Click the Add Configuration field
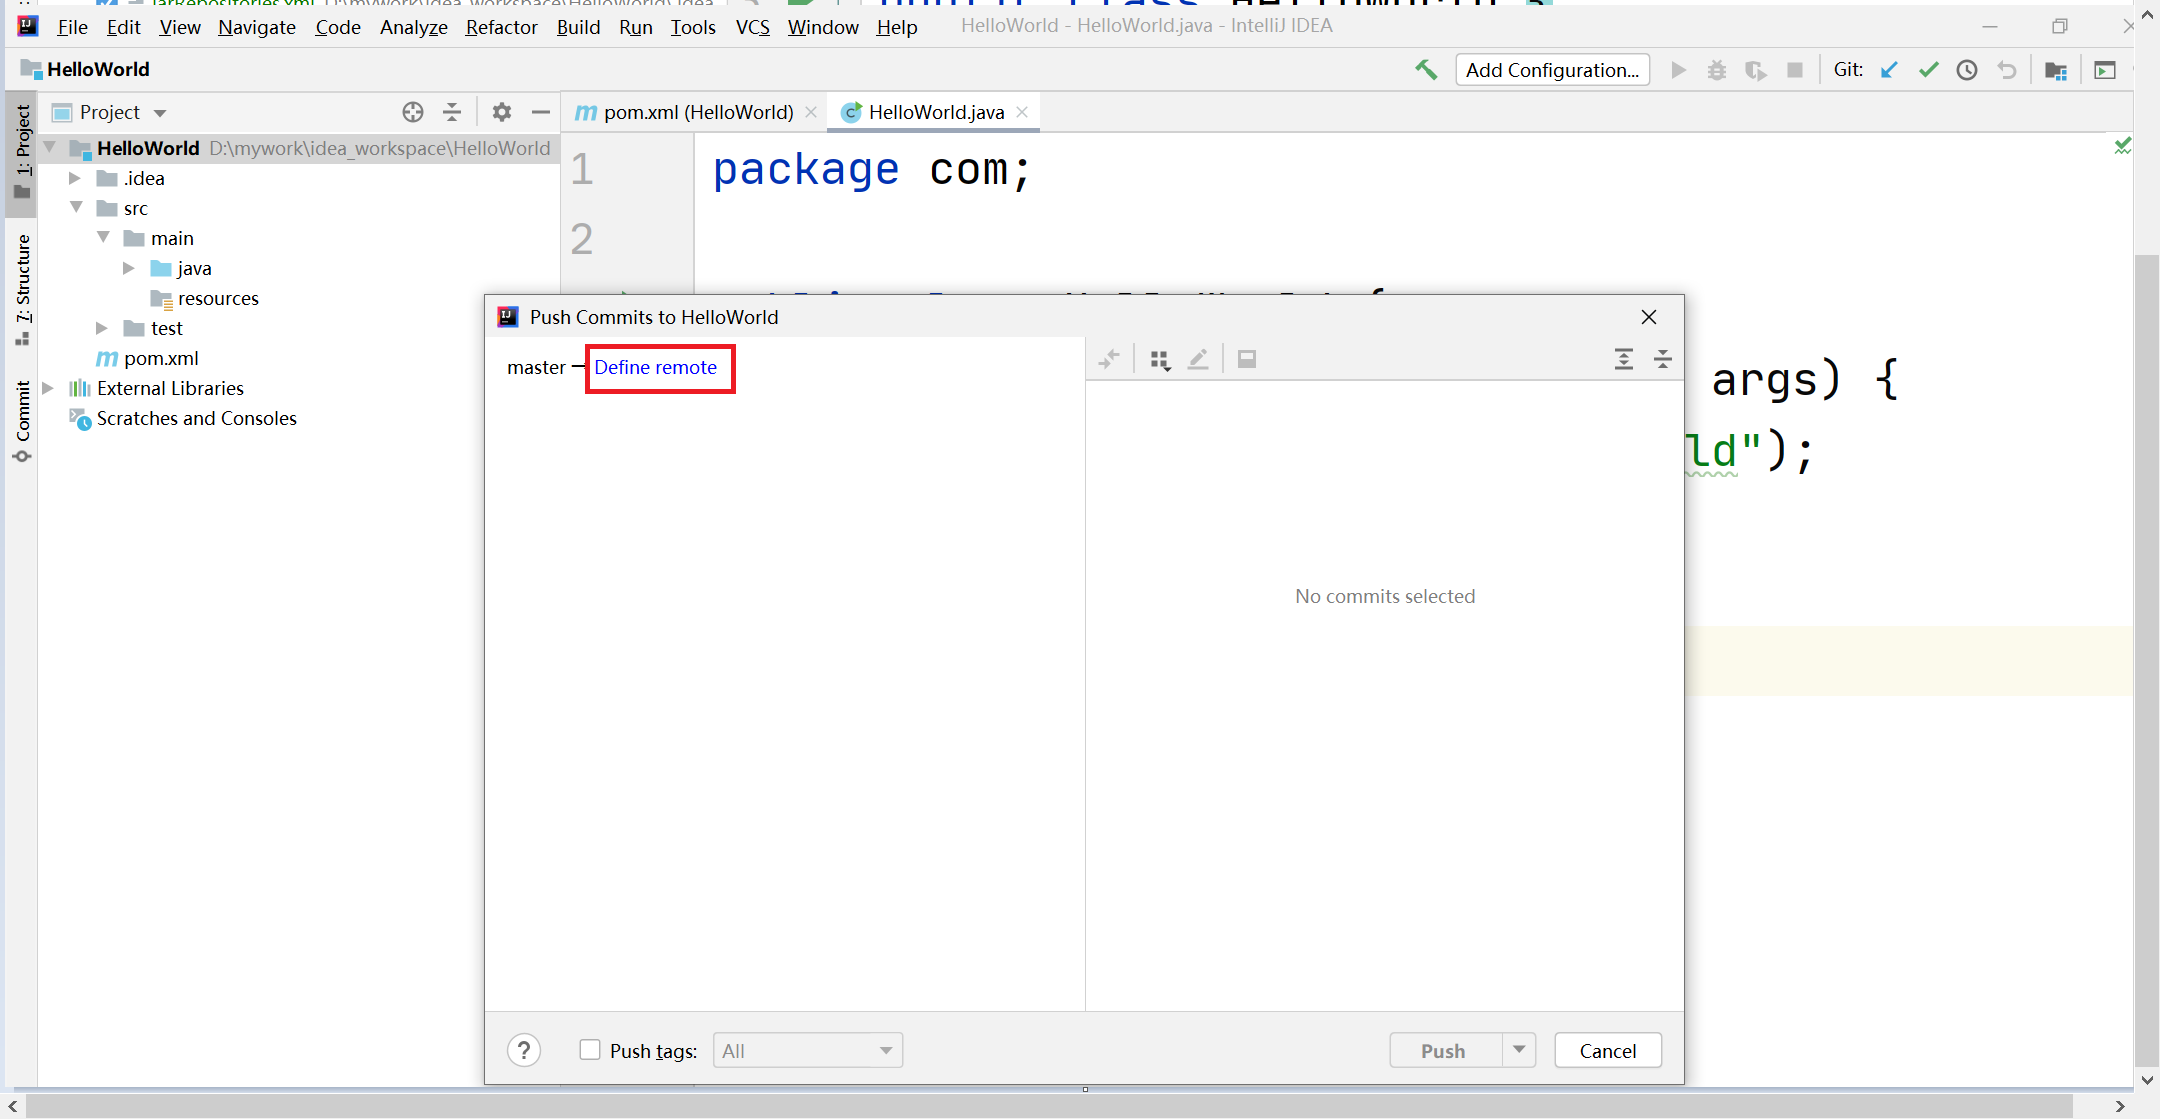Viewport: 2160px width, 1119px height. coord(1551,70)
